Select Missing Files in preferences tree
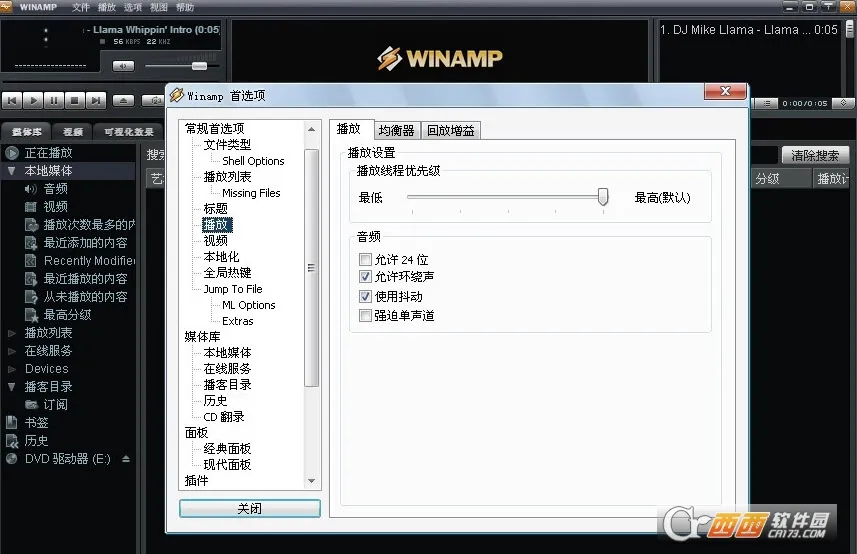The height and width of the screenshot is (554, 857). (x=251, y=193)
